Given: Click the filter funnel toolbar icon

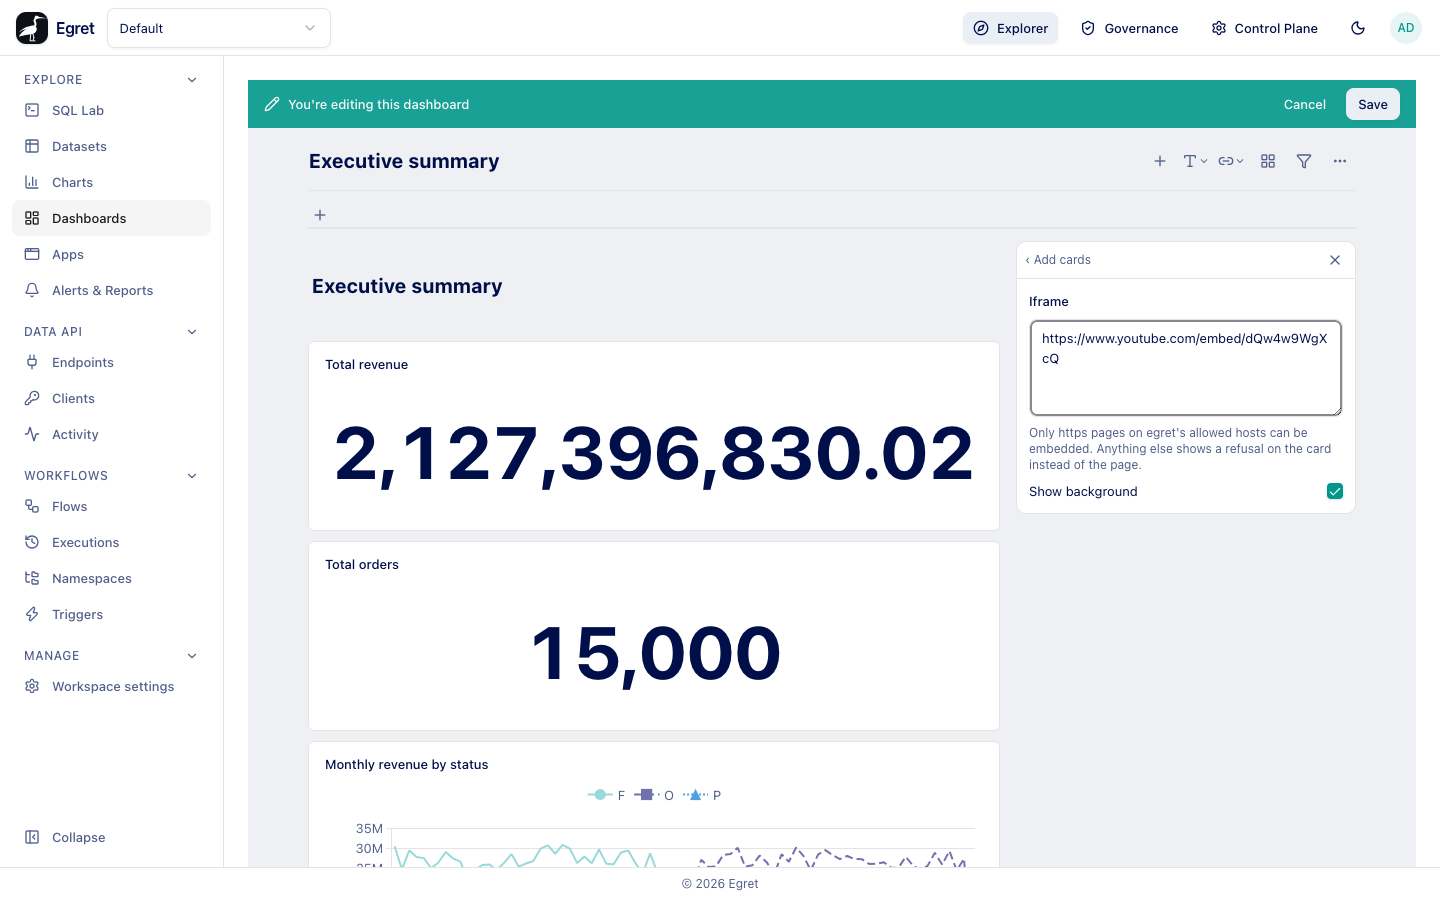Looking at the screenshot, I should point(1304,161).
